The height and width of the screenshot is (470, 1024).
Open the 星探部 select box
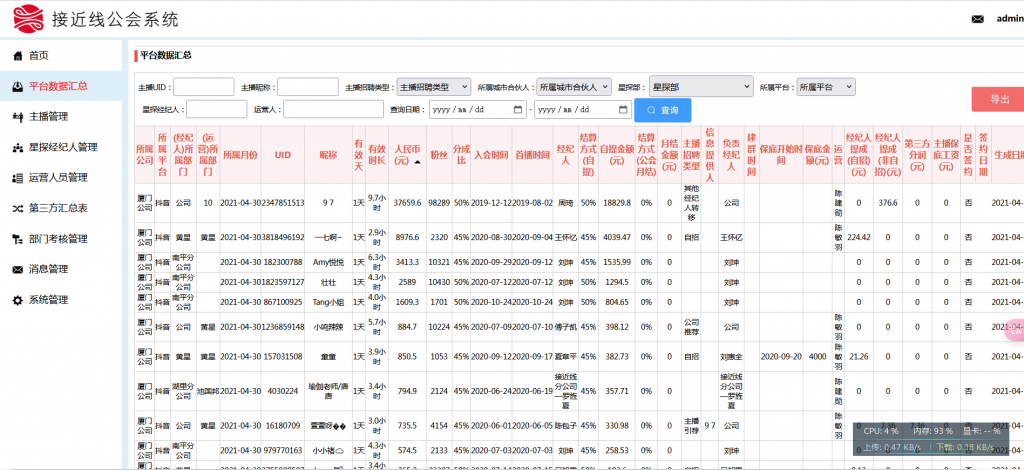coord(701,86)
